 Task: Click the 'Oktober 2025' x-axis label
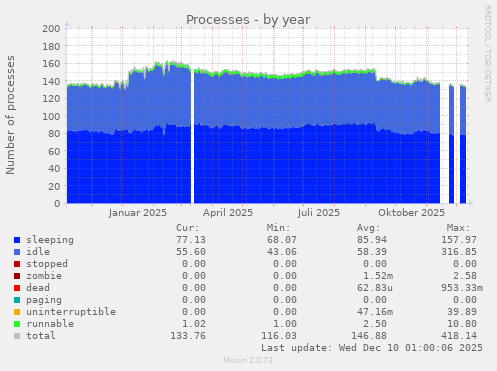click(x=411, y=213)
